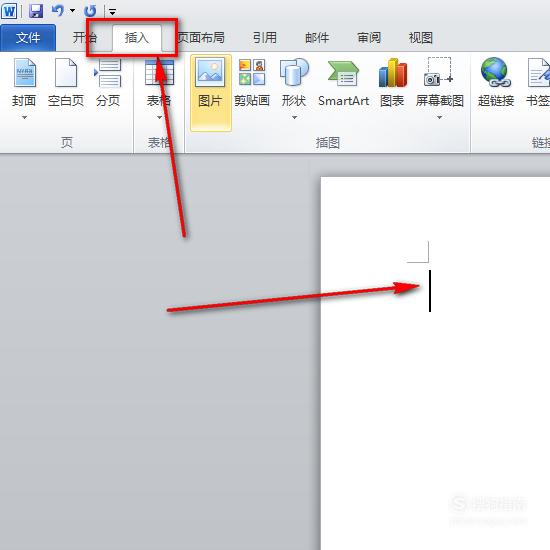Insert a hyperlink with 超链接
This screenshot has height=550, width=550.
click(x=496, y=83)
